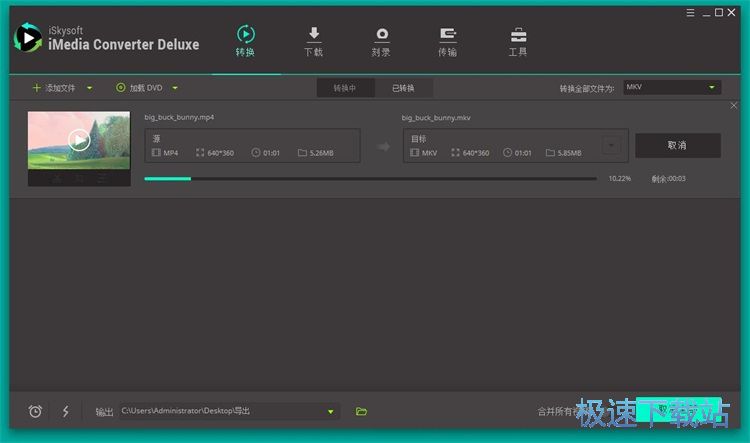Play the big_buck_bunny video thumbnail
The image size is (750, 443).
point(79,140)
